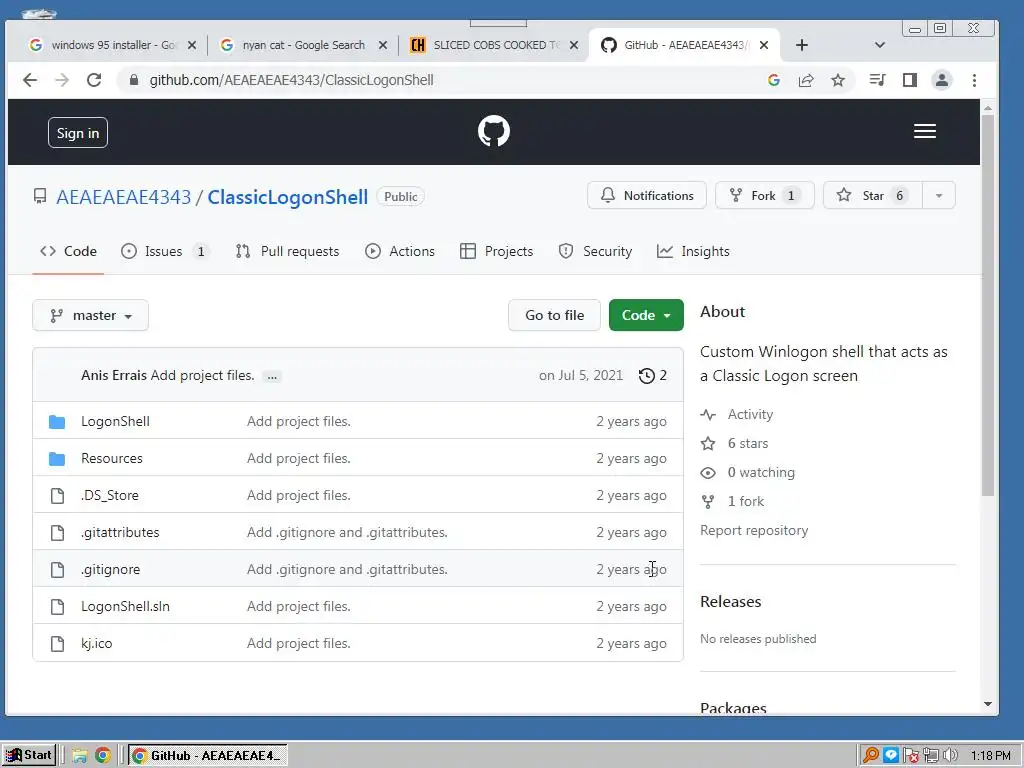Image resolution: width=1024 pixels, height=768 pixels.
Task: Open the hamburger menu in GitHub header
Action: tap(925, 131)
